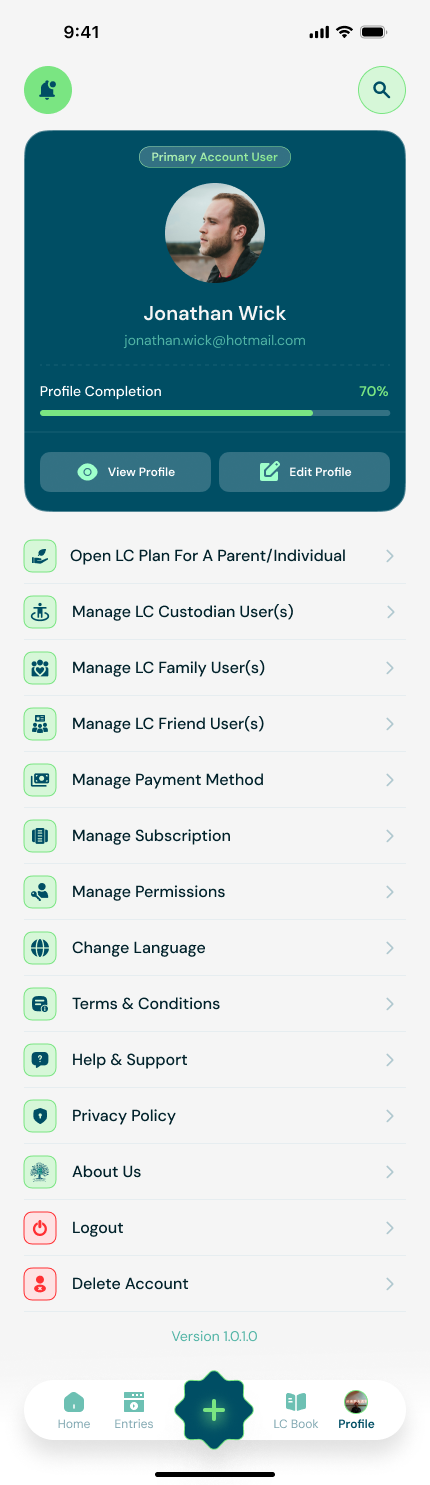430x1485 pixels.
Task: Tap the Manage LC Custodian User(s) icon
Action: pyautogui.click(x=40, y=612)
